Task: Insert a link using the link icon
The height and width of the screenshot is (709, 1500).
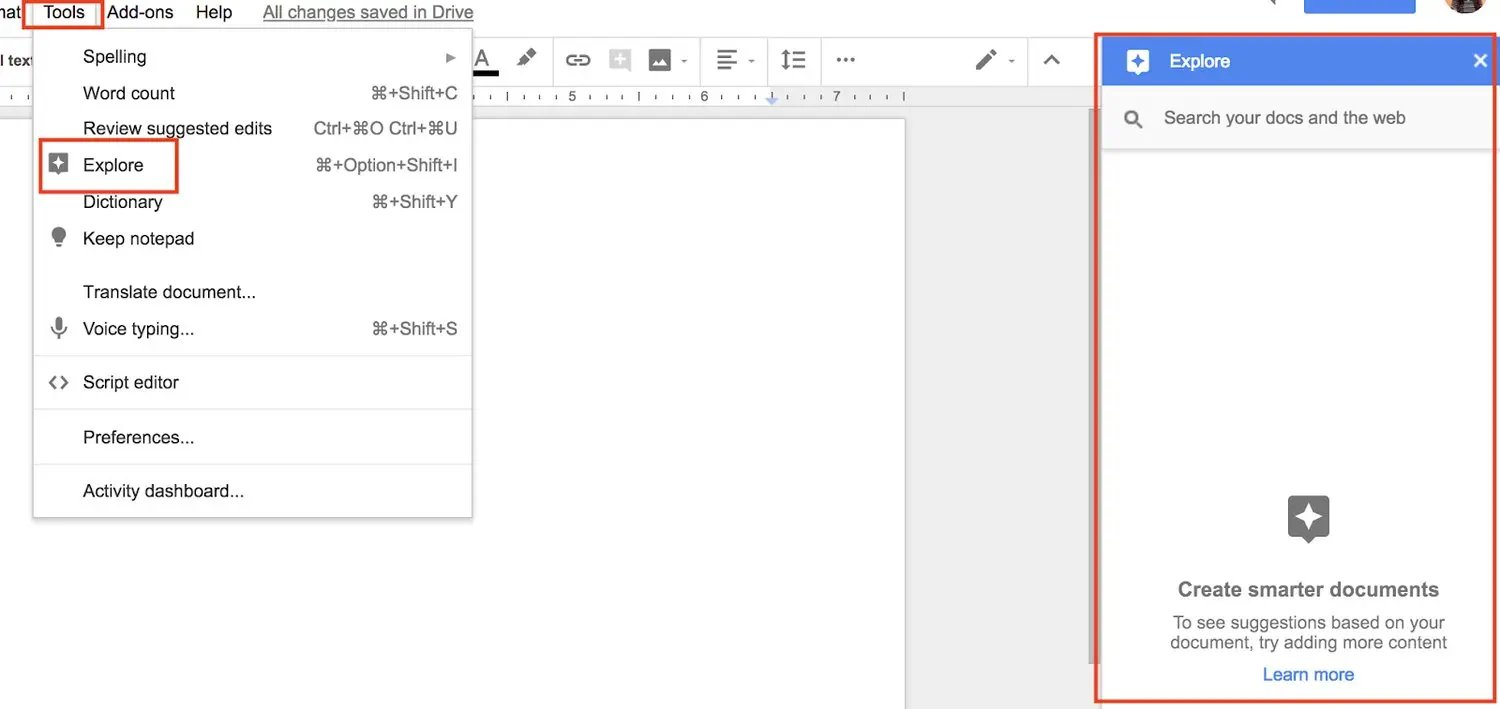Action: 578,60
